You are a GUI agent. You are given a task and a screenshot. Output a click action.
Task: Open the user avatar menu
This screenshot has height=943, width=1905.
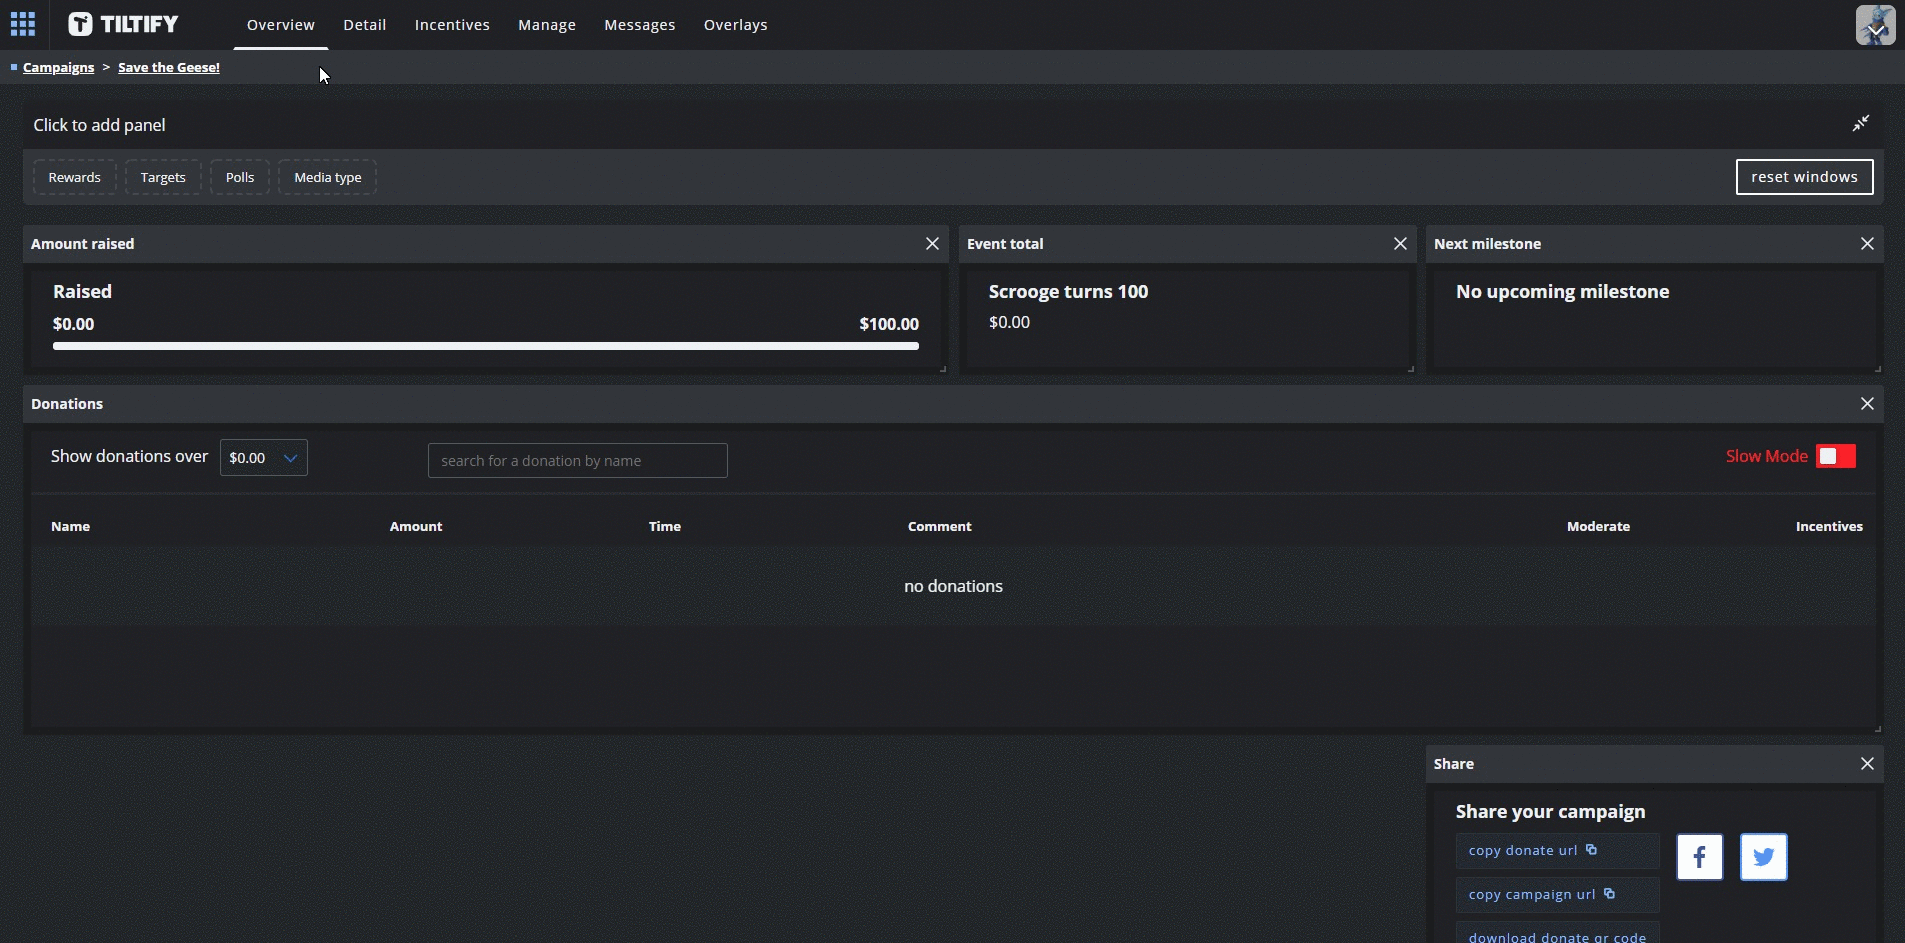1875,25
